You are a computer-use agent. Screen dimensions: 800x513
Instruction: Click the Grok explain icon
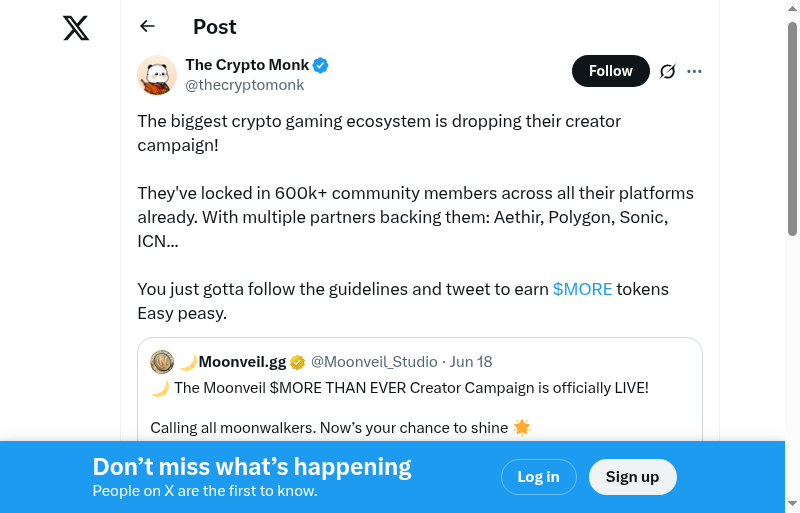668,71
